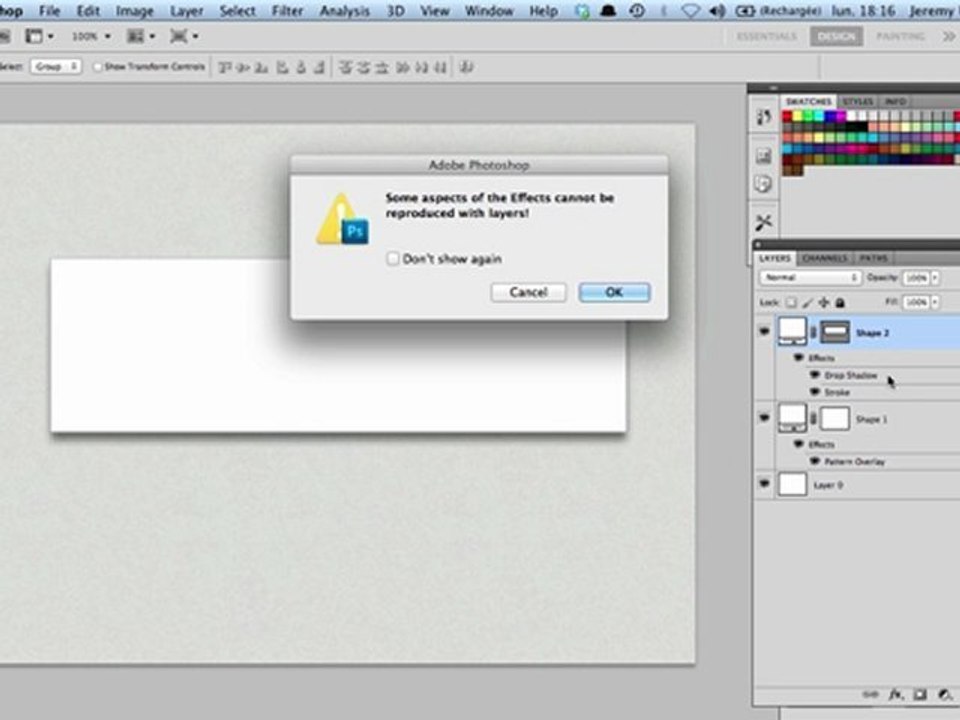Click the Distribute bottom edges icon
The width and height of the screenshot is (960, 720).
pos(383,67)
